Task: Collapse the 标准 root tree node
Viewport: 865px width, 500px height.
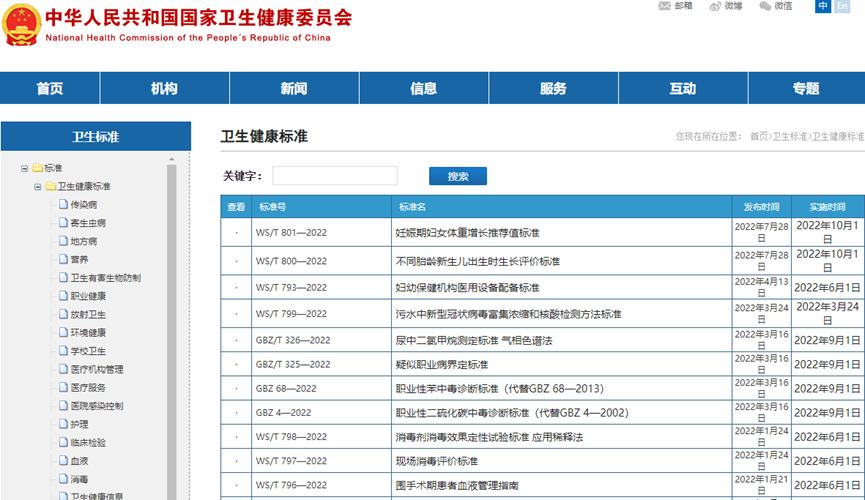Action: click(x=24, y=168)
